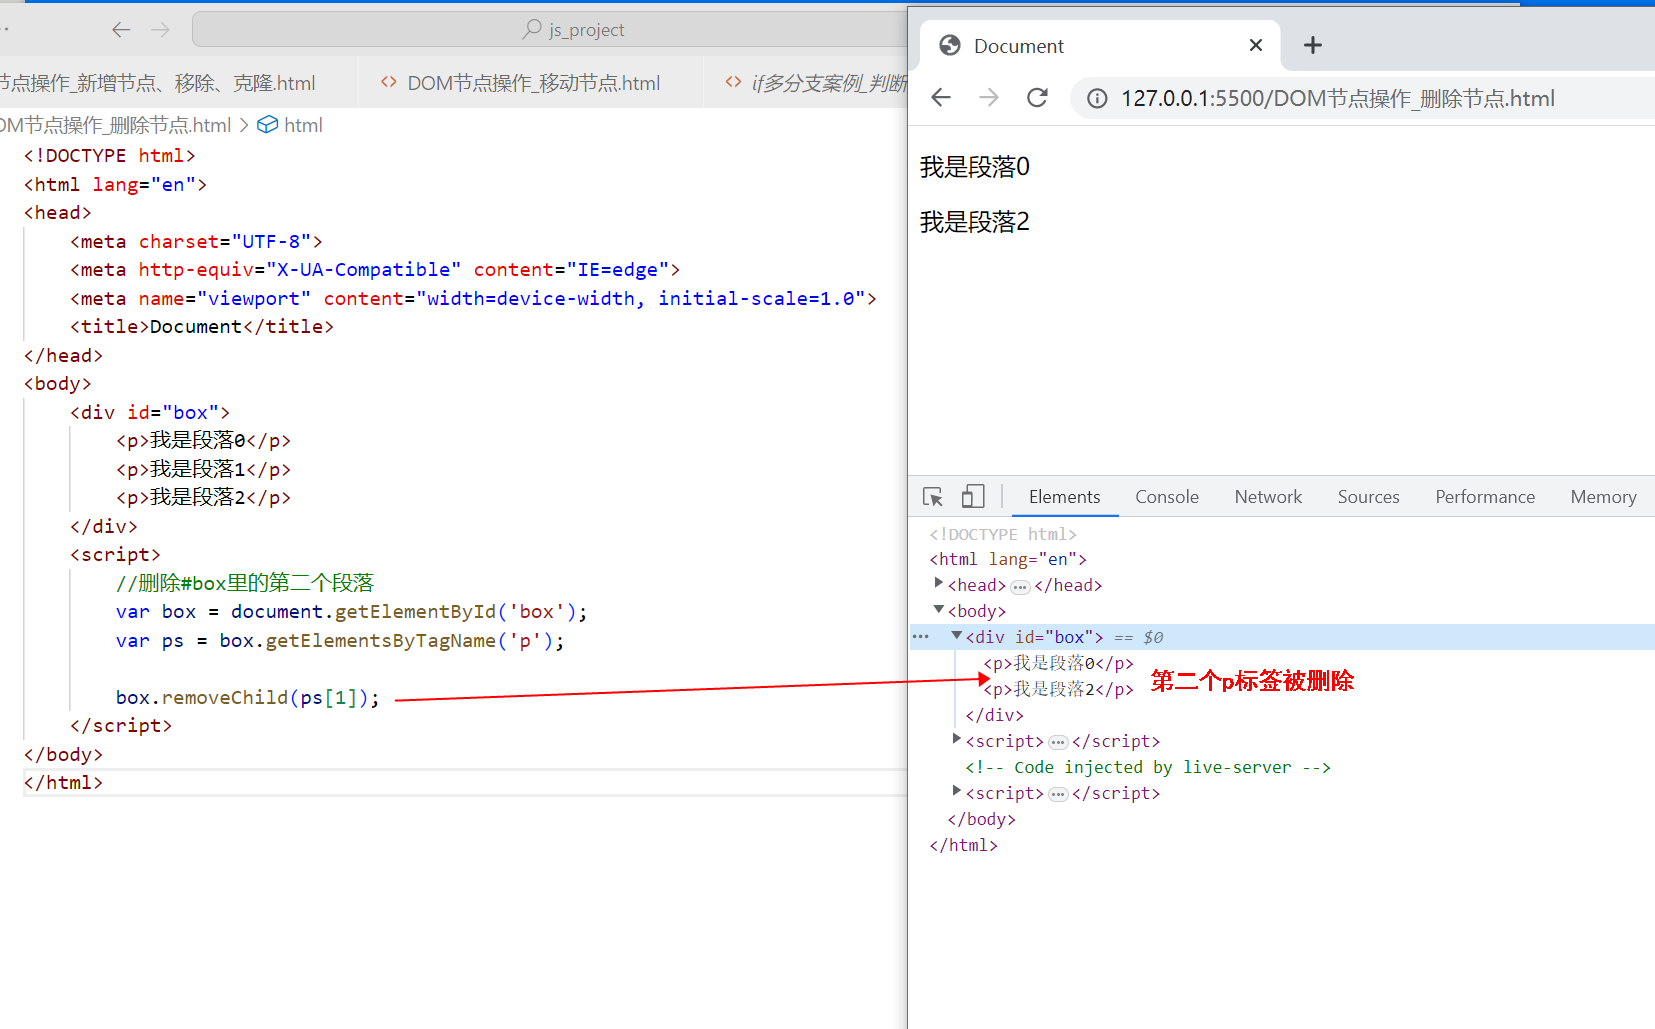Click the closing </html> line in editor
The height and width of the screenshot is (1029, 1655).
click(63, 783)
